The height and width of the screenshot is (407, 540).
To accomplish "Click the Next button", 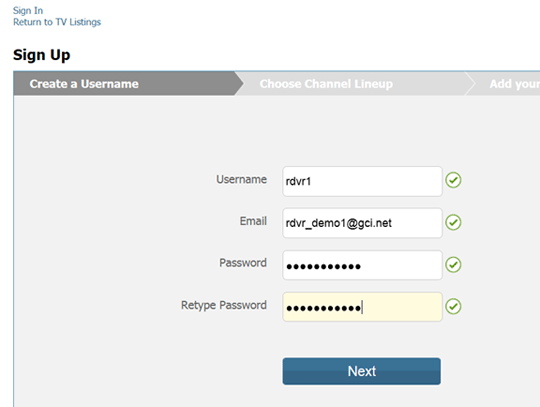I will coord(362,371).
